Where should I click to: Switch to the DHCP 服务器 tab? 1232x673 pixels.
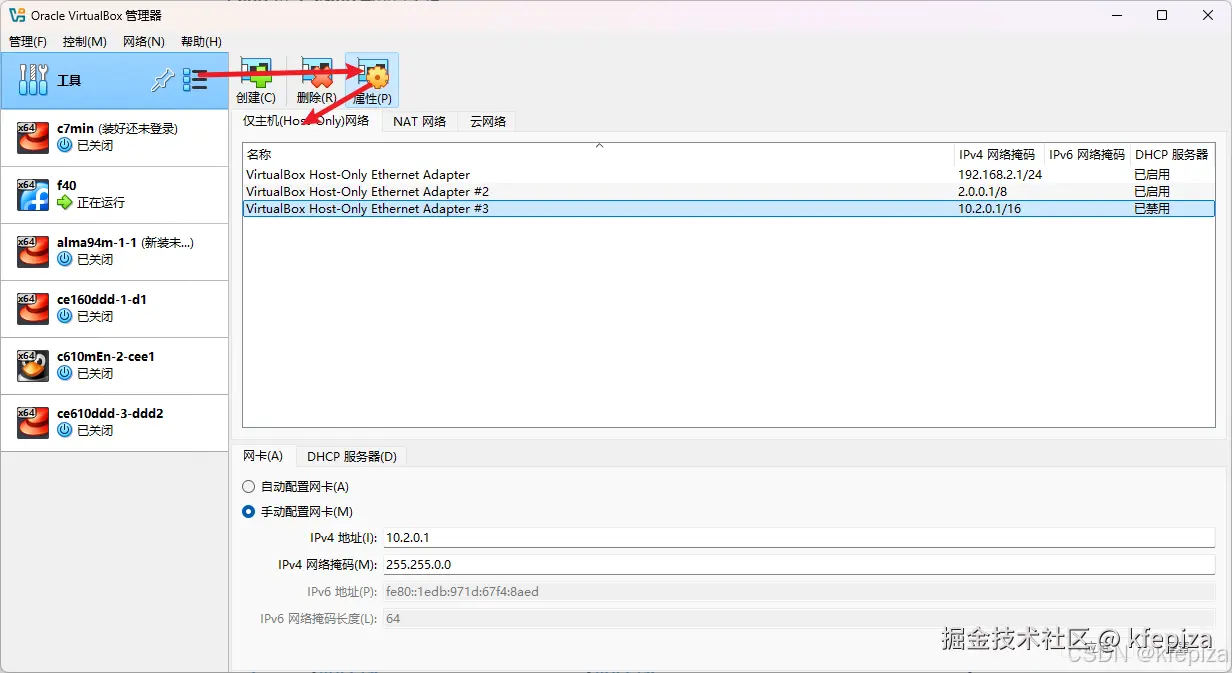(352, 456)
